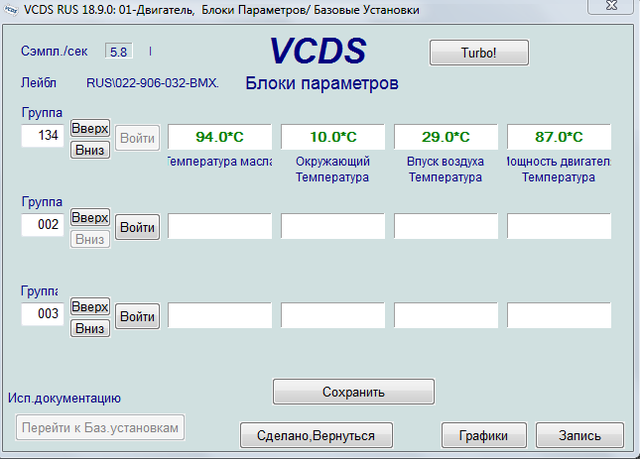Viewport: 640px width, 459px height.
Task: Click Сделано, Вернуться button
Action: pos(316,435)
